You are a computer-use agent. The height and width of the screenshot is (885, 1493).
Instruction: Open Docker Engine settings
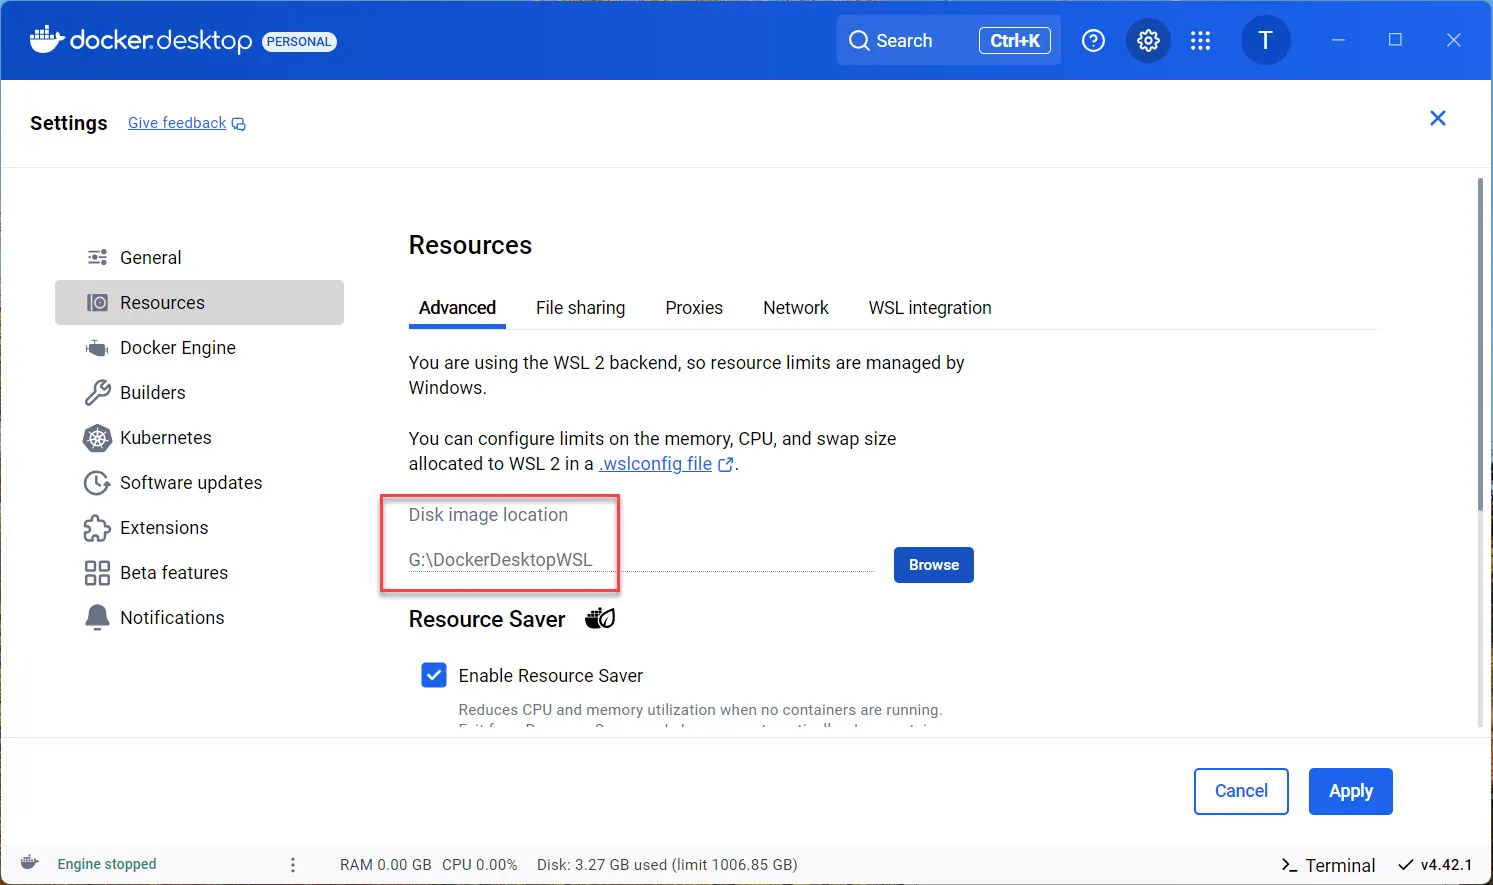(x=177, y=347)
